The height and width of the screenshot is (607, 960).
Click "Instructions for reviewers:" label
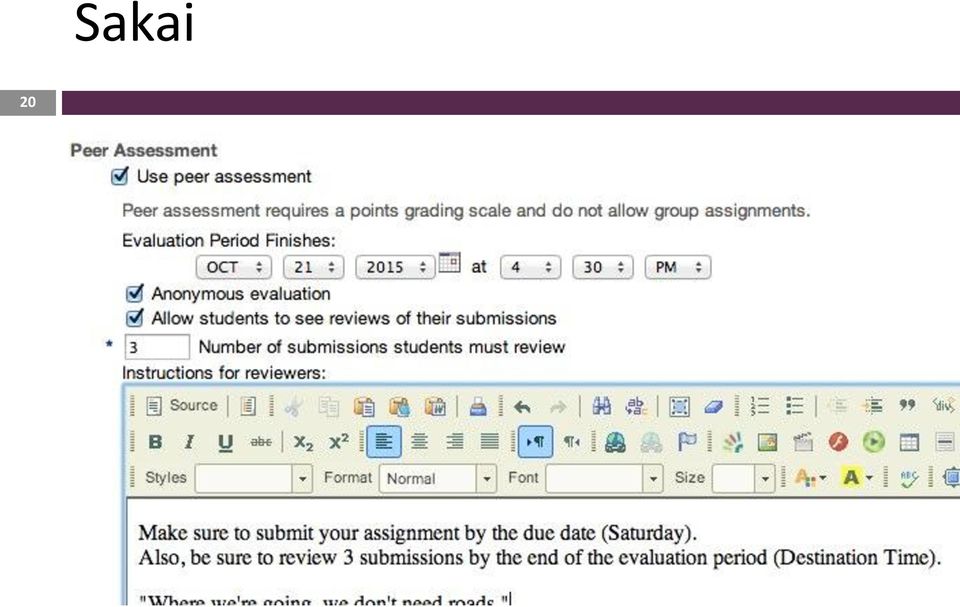click(x=224, y=372)
